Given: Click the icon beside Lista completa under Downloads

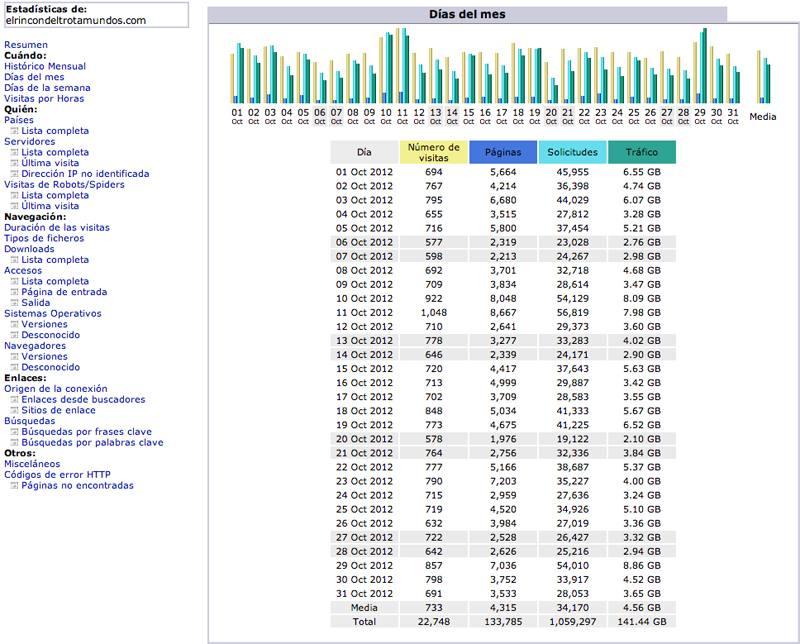Looking at the screenshot, I should pos(15,260).
